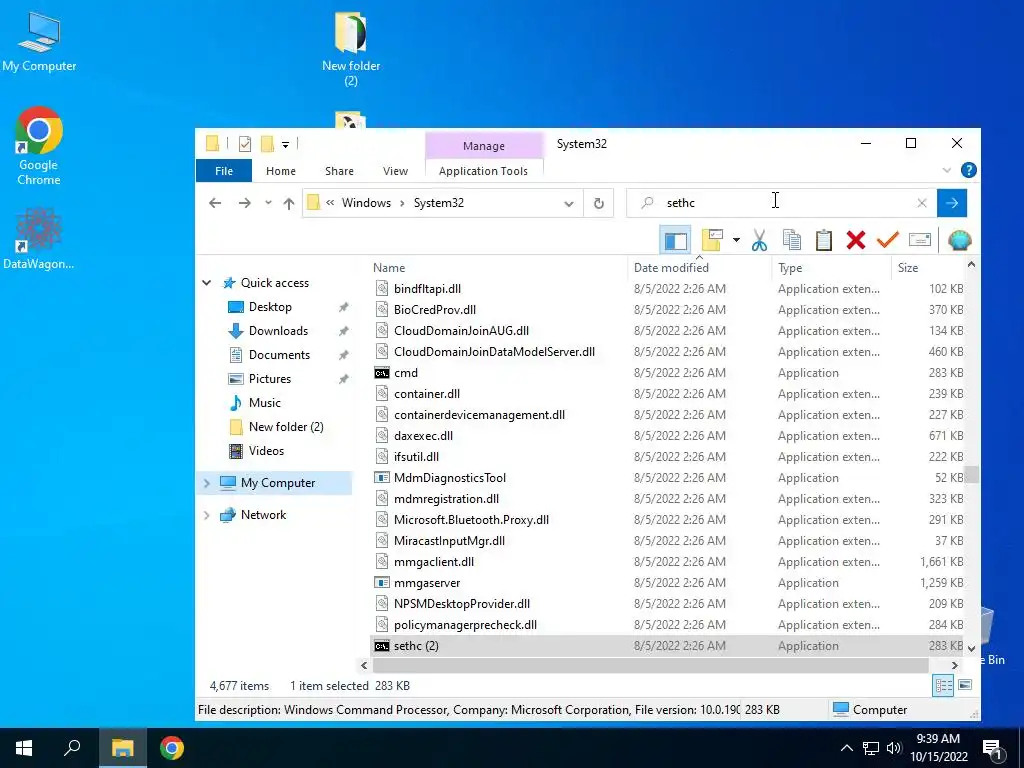Open Downloads in Quick access
The width and height of the screenshot is (1024, 768).
(278, 331)
